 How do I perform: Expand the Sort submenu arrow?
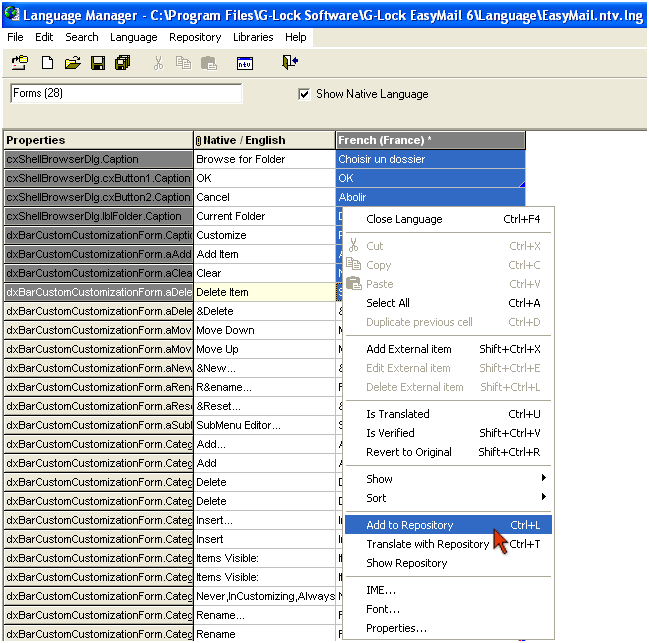(544, 497)
